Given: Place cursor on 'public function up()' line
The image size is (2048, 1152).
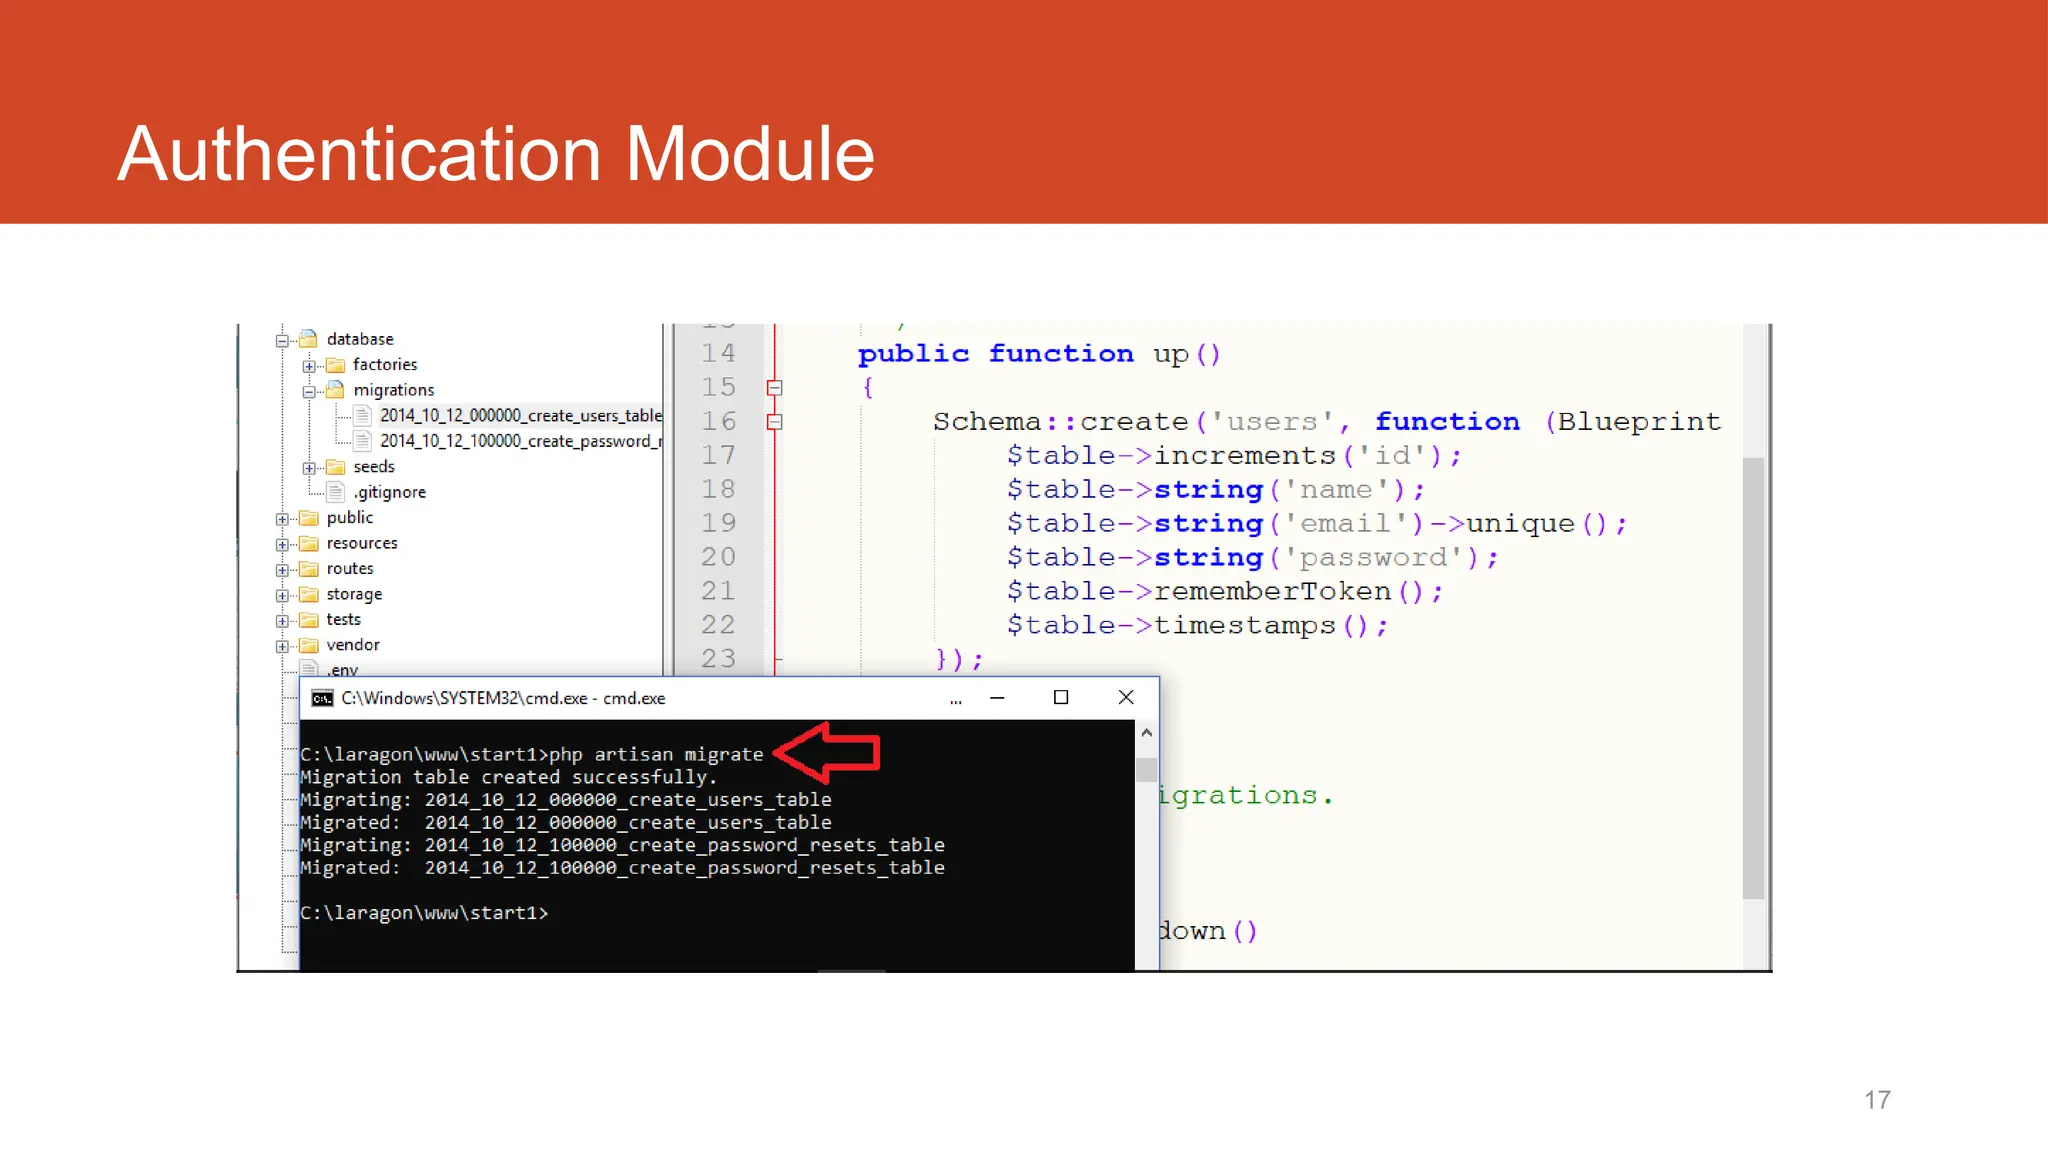Looking at the screenshot, I should pyautogui.click(x=1039, y=354).
